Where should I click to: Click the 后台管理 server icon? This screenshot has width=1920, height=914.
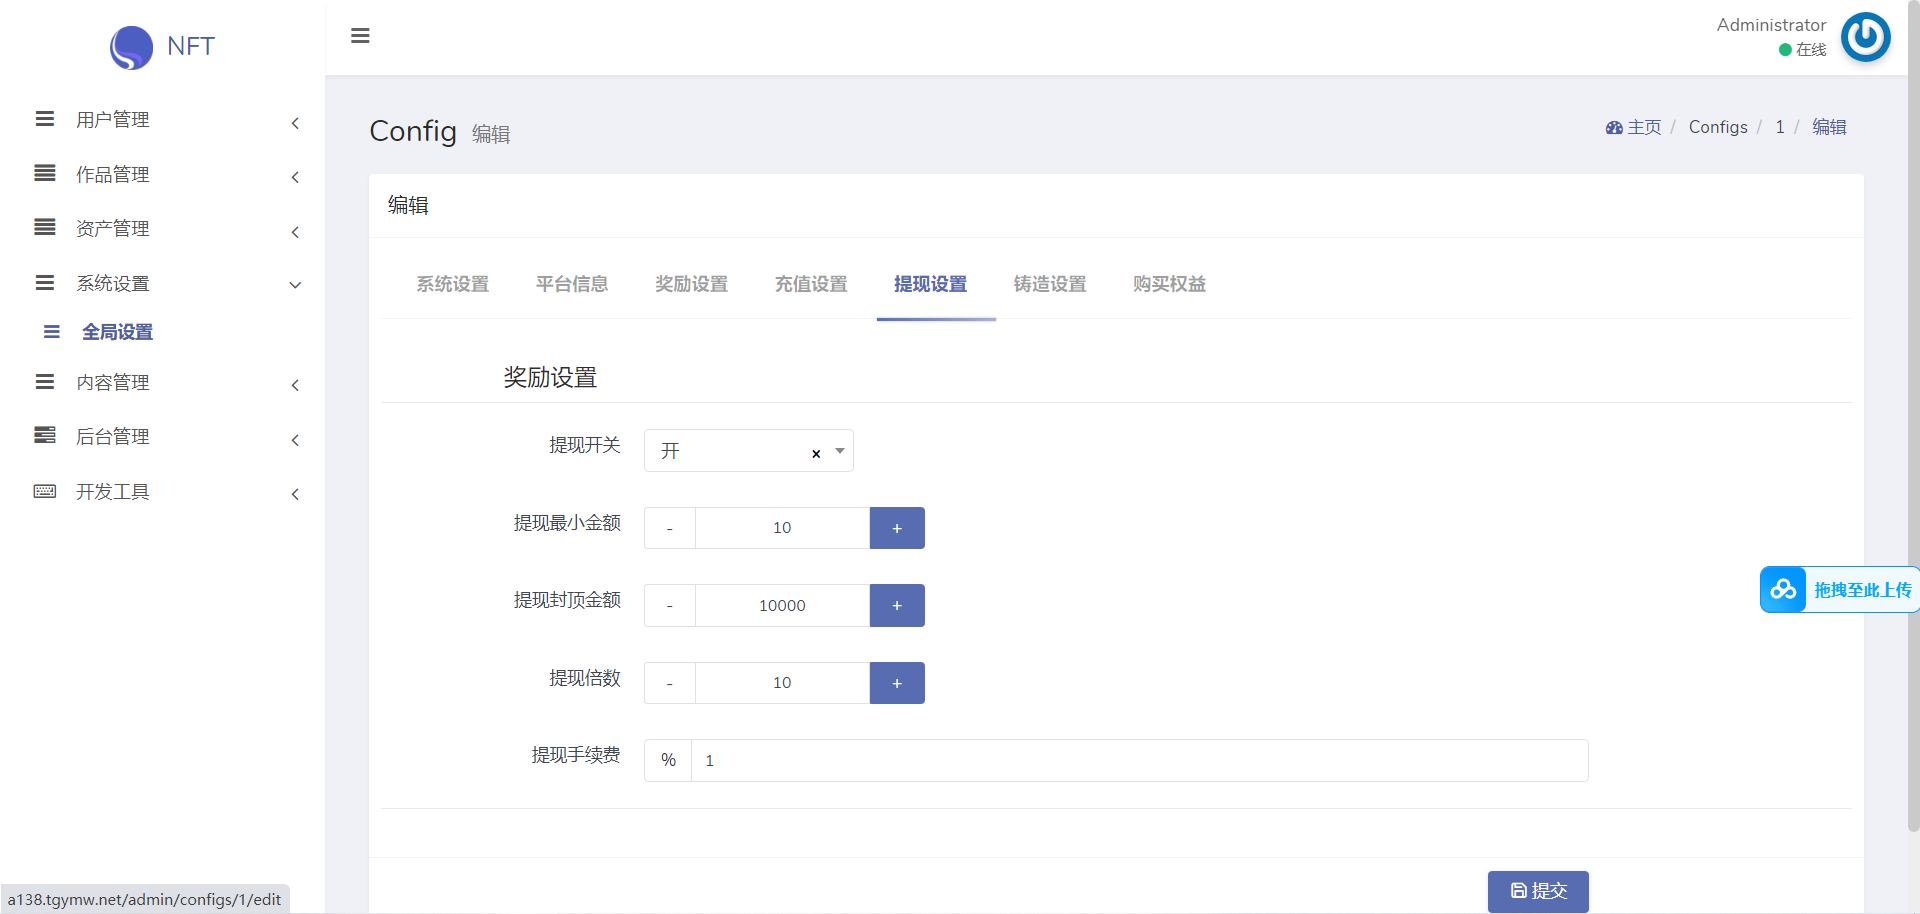click(45, 435)
